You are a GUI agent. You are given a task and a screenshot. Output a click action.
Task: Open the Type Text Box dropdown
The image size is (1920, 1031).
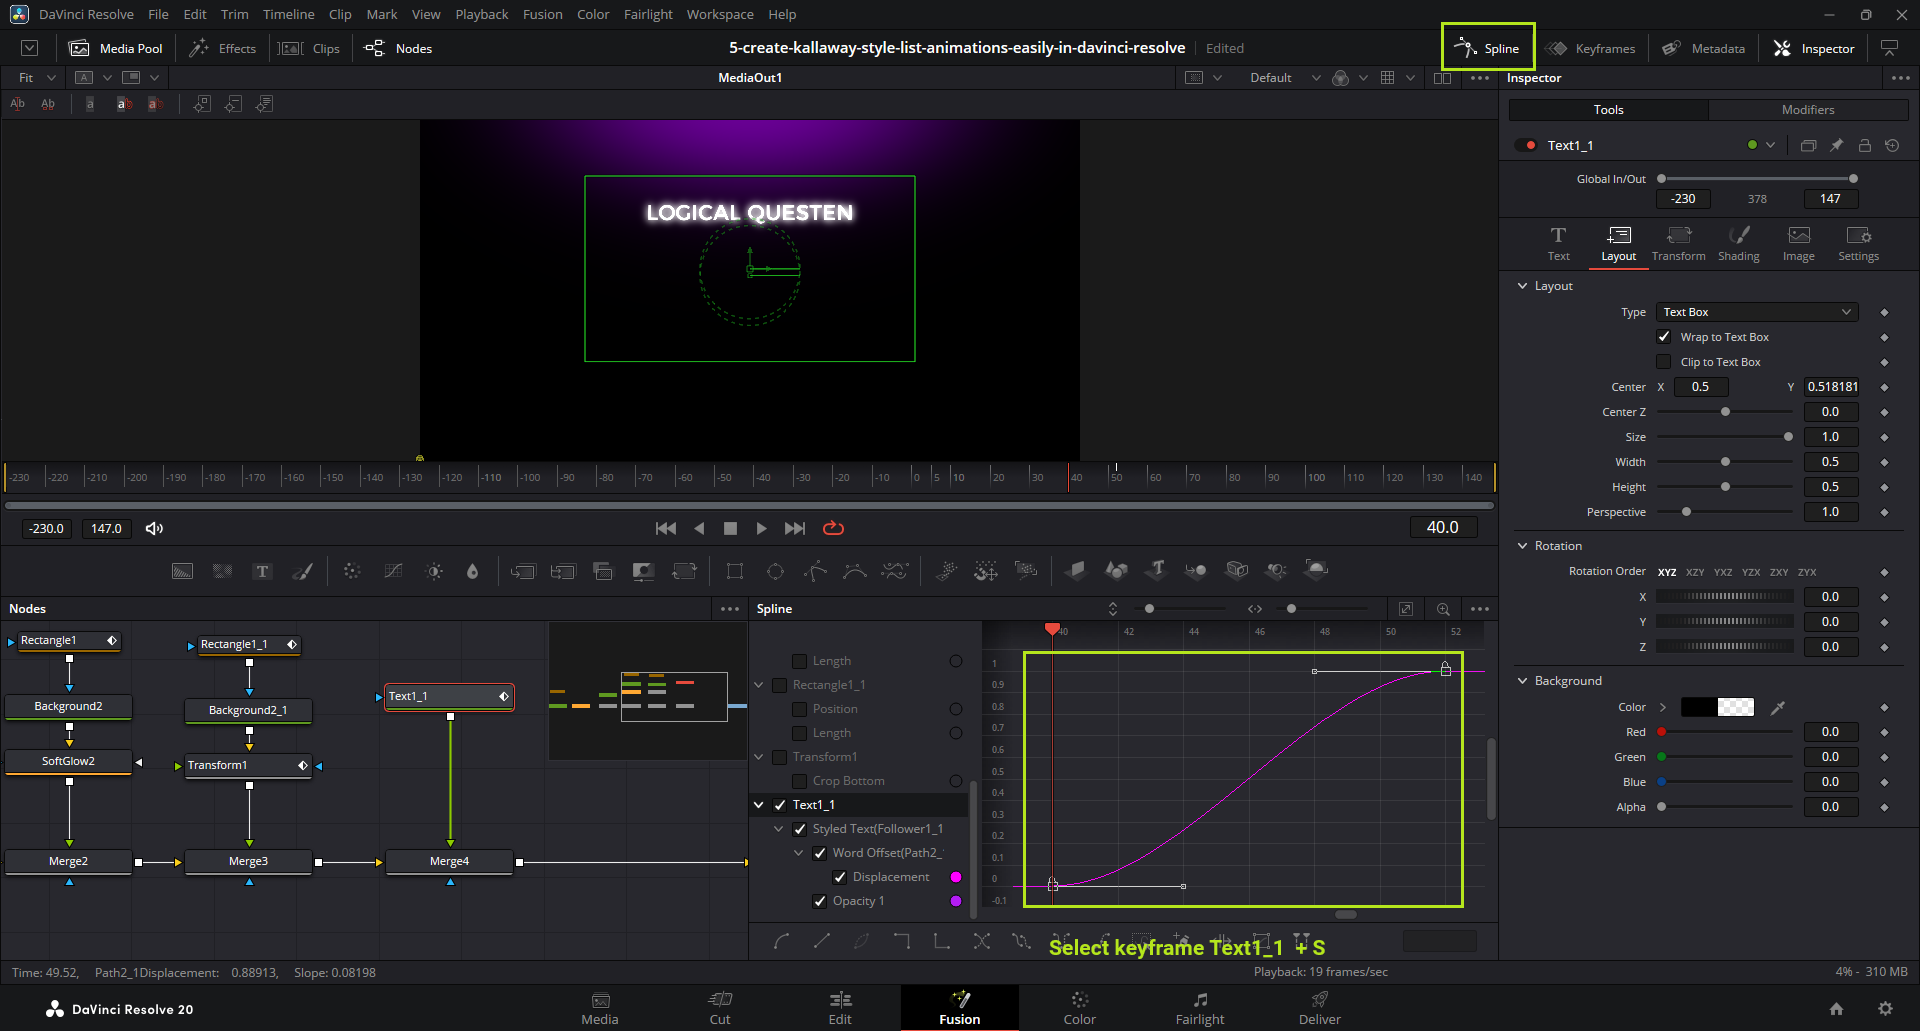[1757, 312]
